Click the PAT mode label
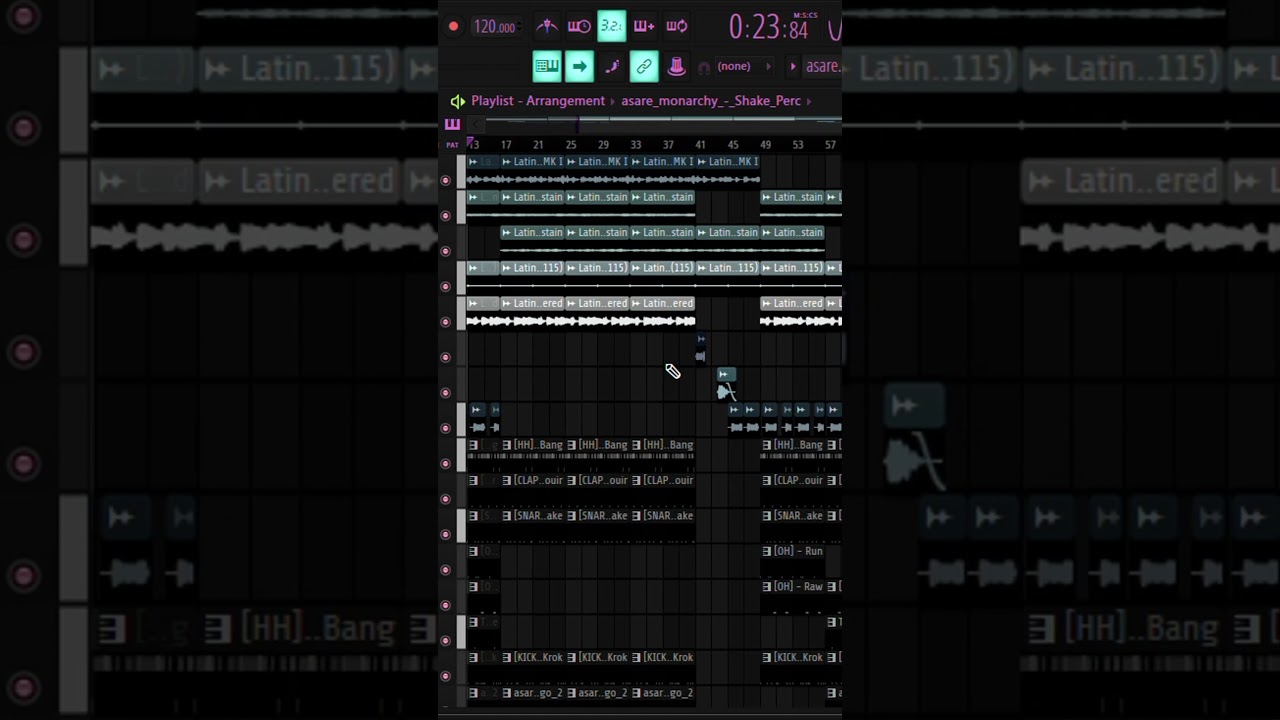 [x=452, y=145]
